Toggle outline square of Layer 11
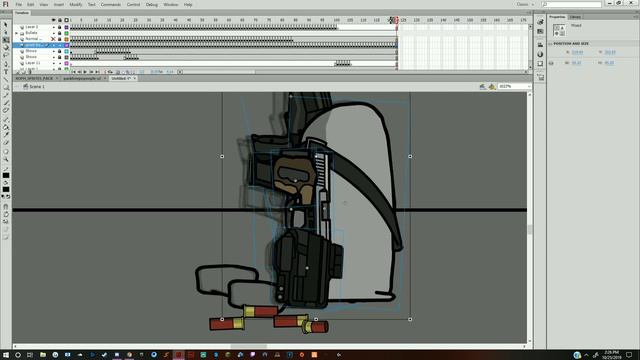 (x=67, y=63)
